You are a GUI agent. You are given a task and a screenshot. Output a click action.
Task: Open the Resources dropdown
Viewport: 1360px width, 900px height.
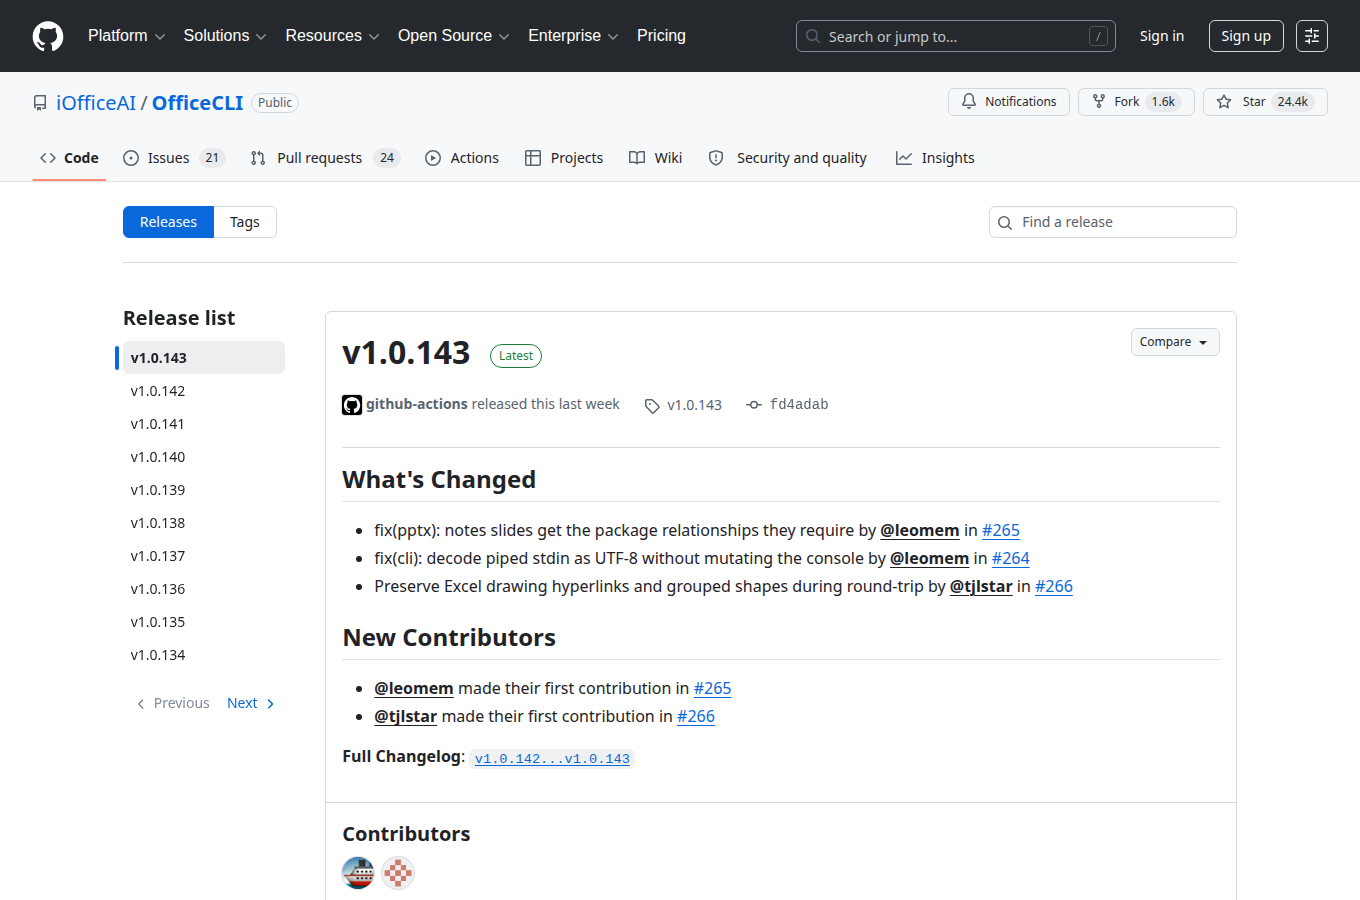click(x=332, y=36)
